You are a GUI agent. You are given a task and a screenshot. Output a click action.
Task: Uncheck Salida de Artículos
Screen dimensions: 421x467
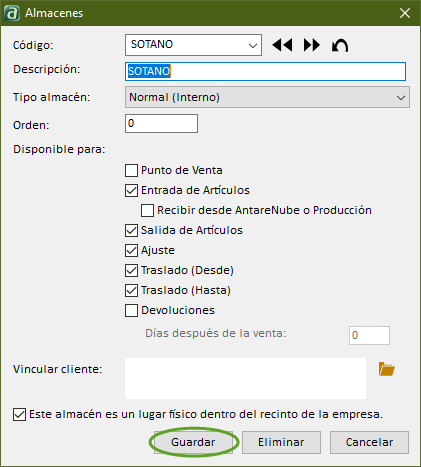(131, 230)
